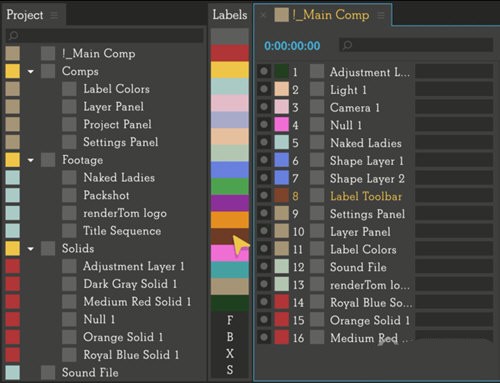Viewport: 500px width, 383px height.
Task: Click the composition icon of !_Main Comp in Project
Action: 48,53
